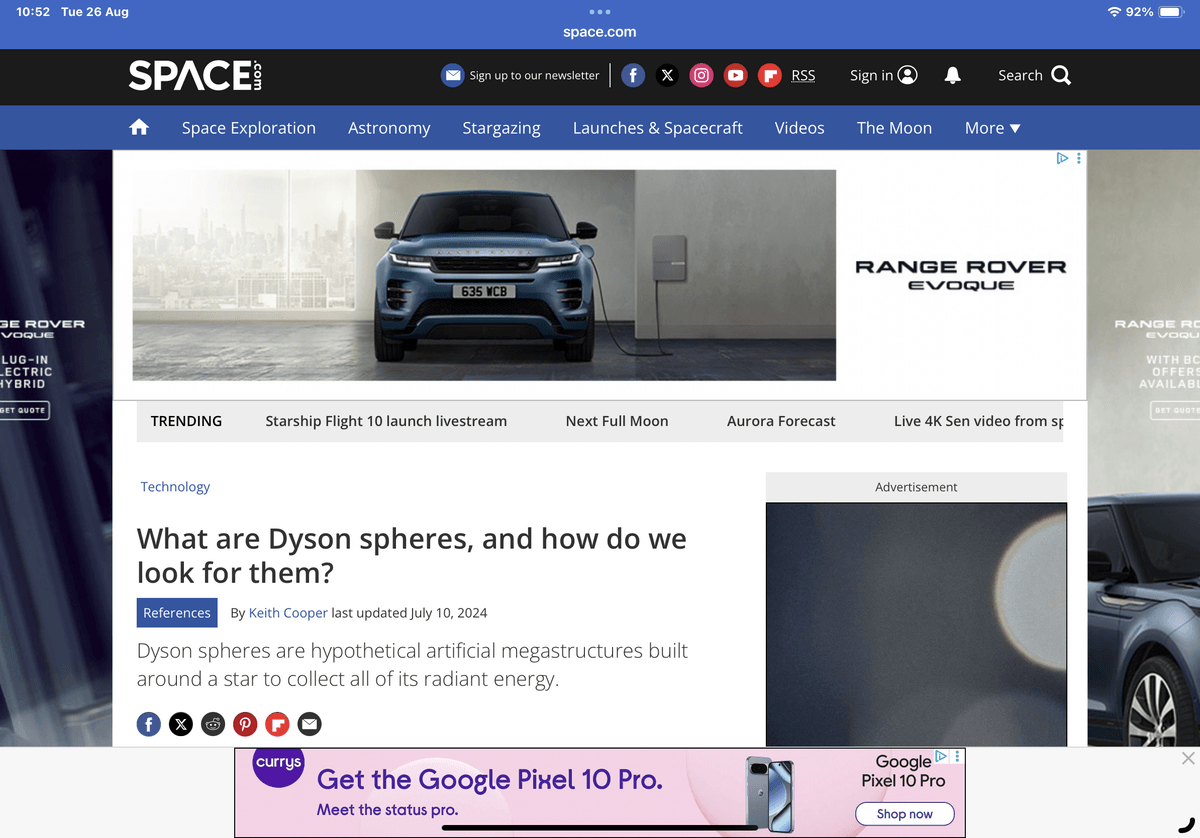Open the Launches & Spacecraft section
The image size is (1200, 838).
[x=658, y=128]
